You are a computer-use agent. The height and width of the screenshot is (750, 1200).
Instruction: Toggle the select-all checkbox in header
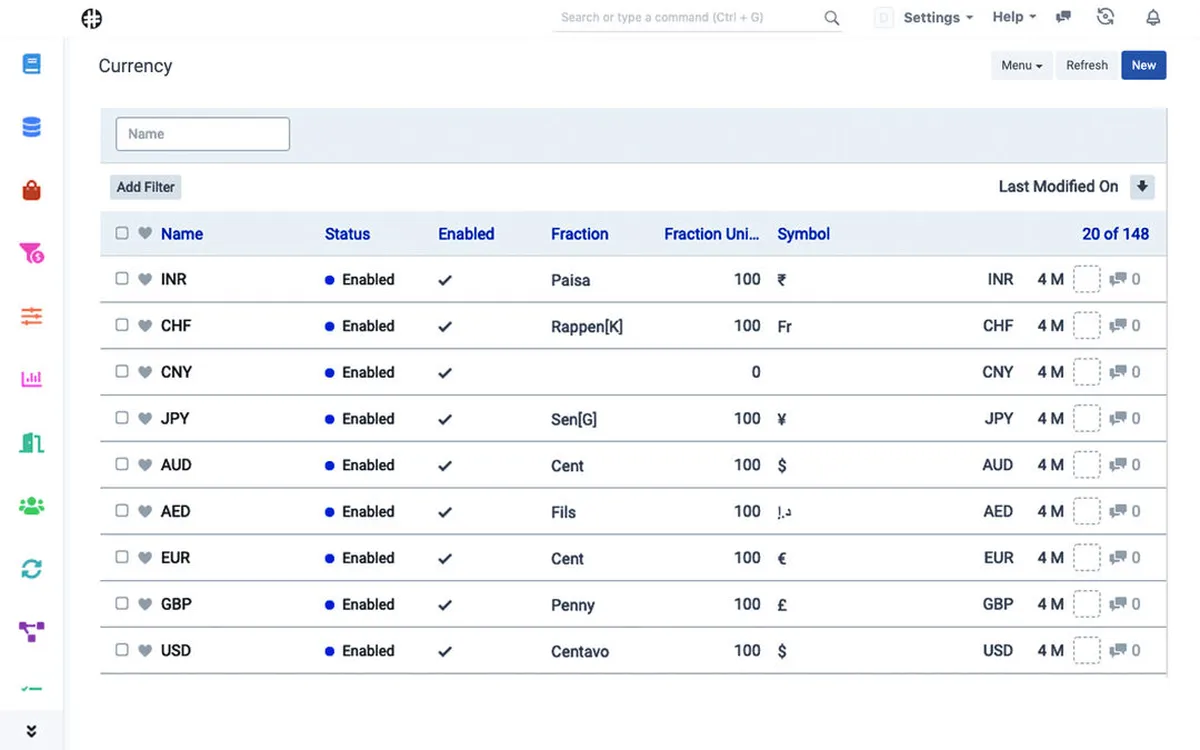click(122, 233)
